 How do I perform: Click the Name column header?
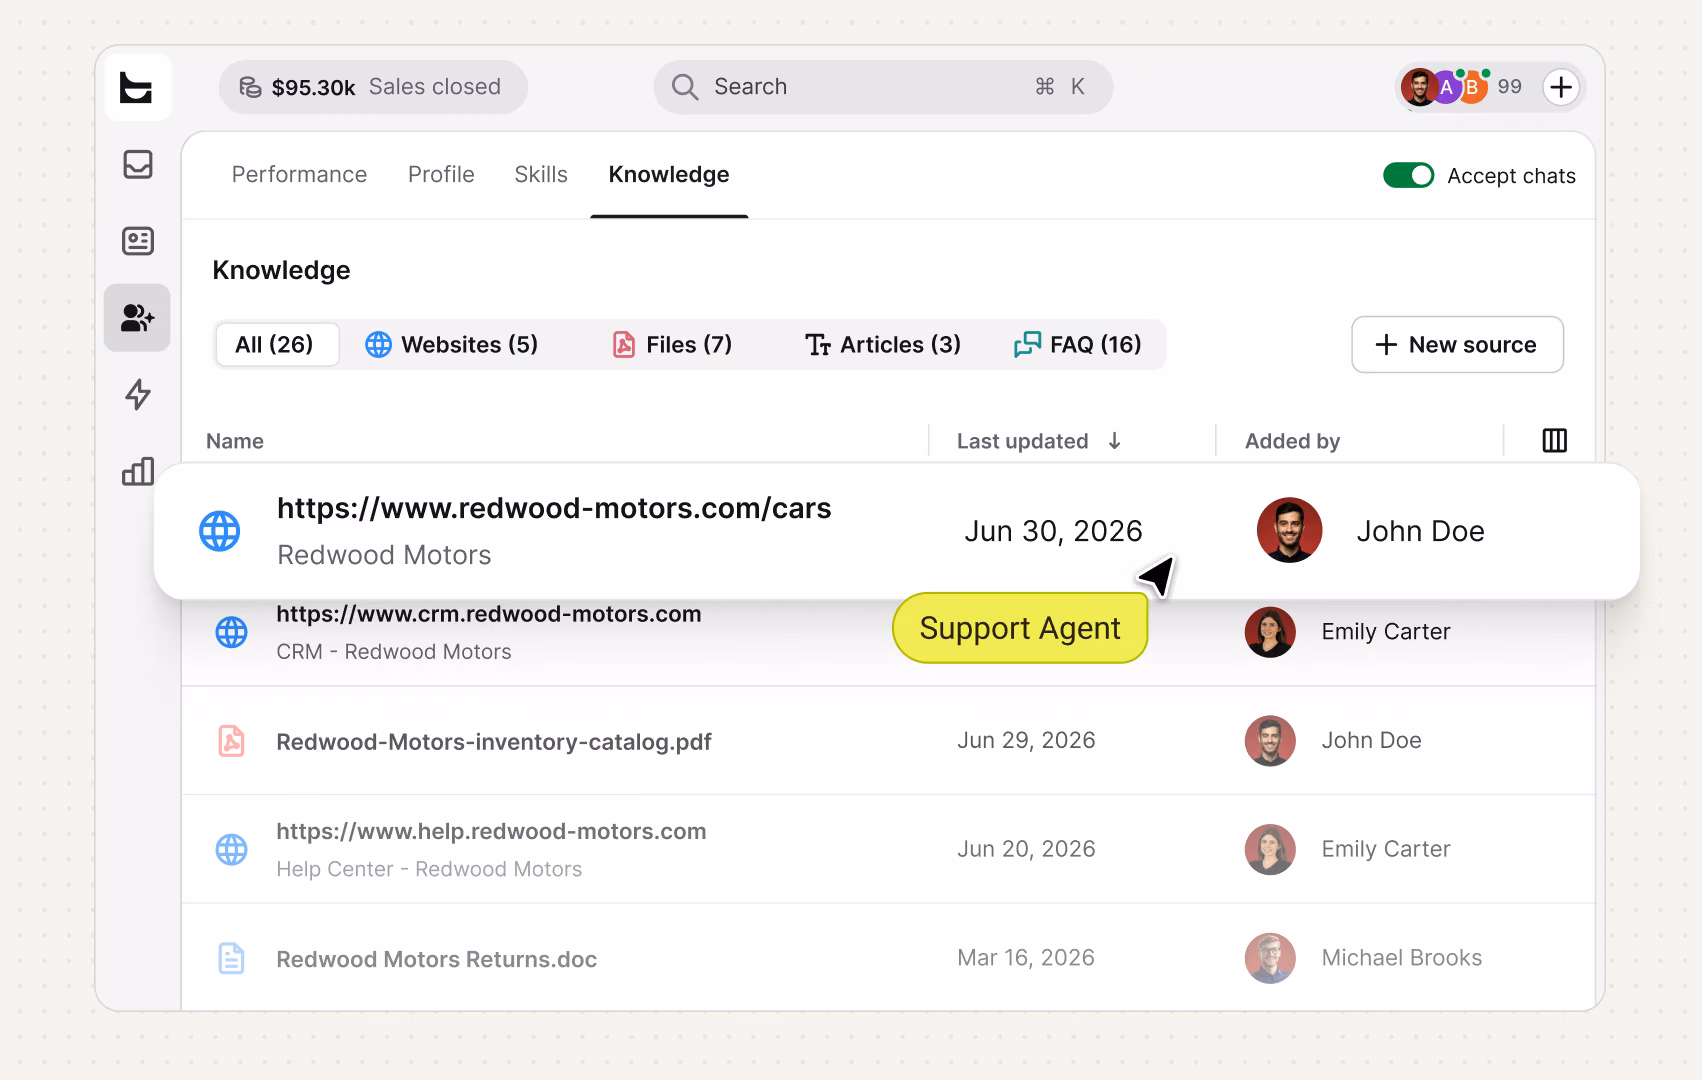click(x=235, y=441)
